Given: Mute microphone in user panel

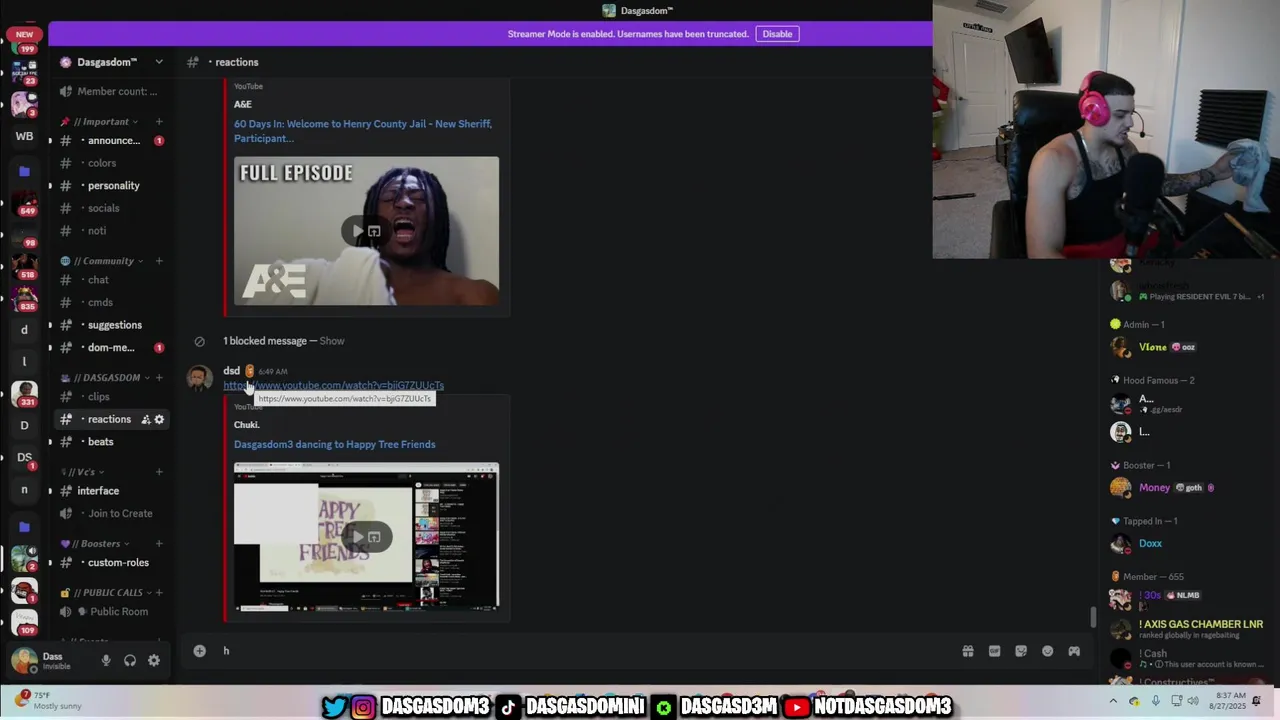Looking at the screenshot, I should (x=106, y=660).
